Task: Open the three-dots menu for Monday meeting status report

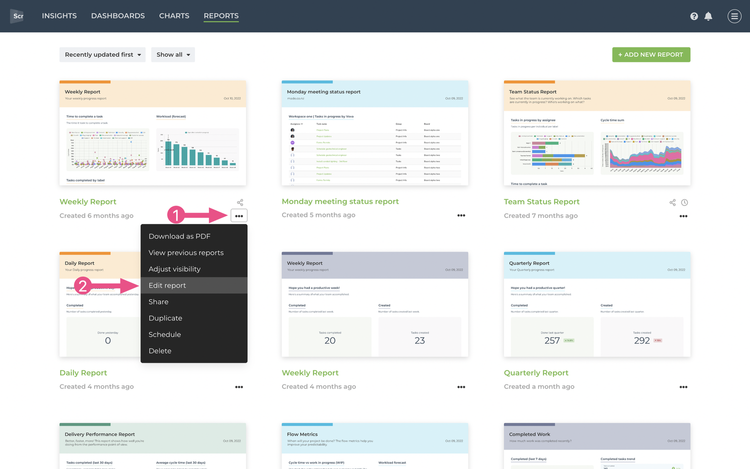Action: (461, 215)
